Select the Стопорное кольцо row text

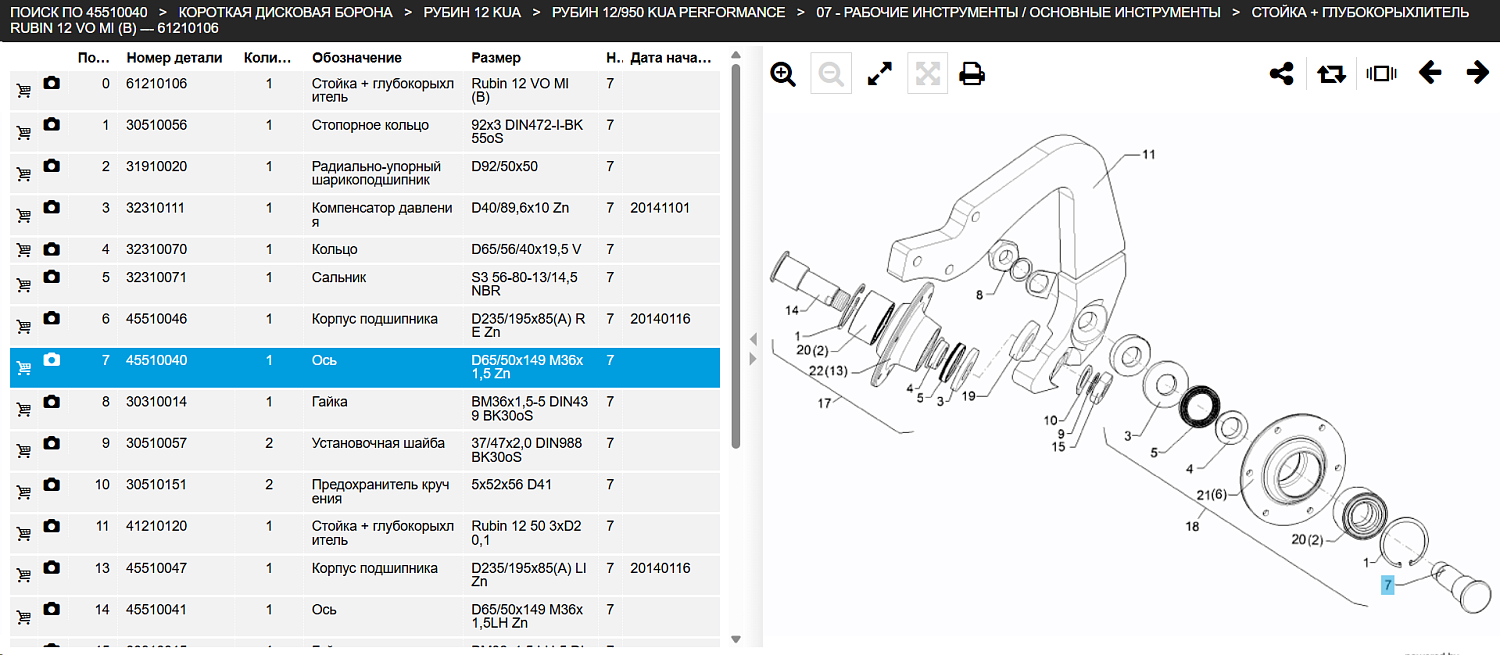click(x=370, y=125)
